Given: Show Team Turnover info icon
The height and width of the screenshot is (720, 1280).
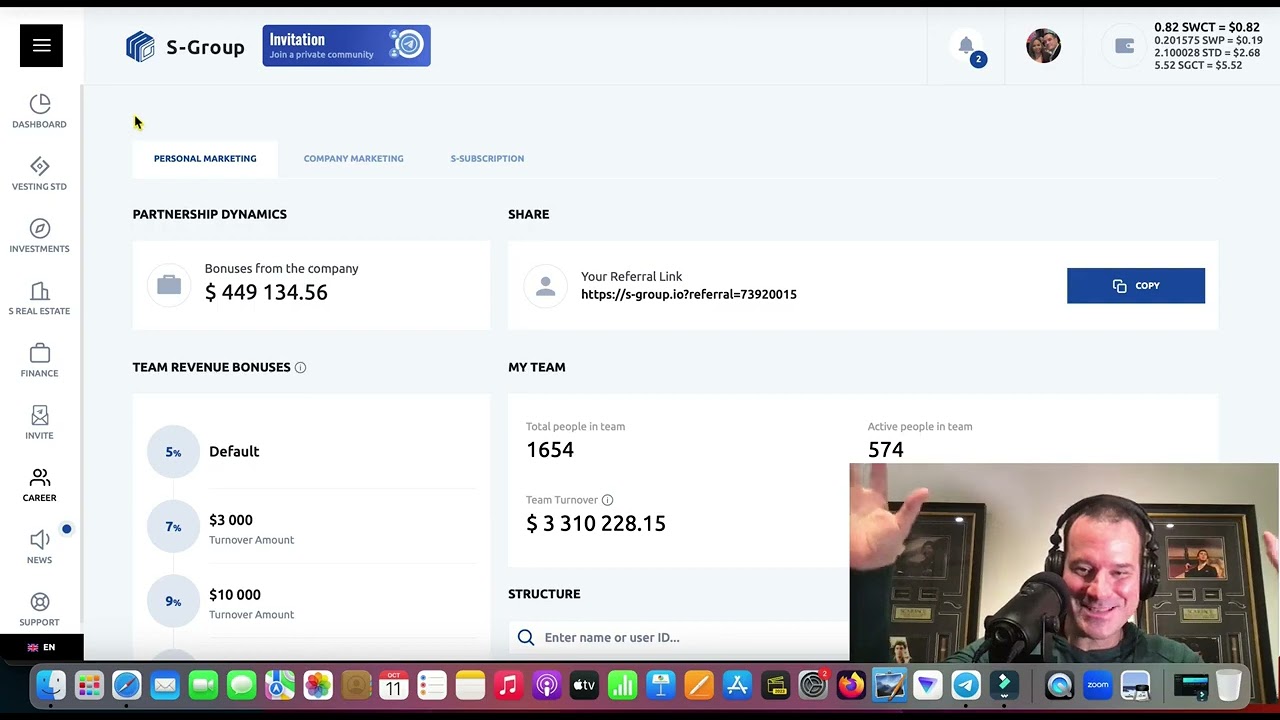Looking at the screenshot, I should 607,500.
